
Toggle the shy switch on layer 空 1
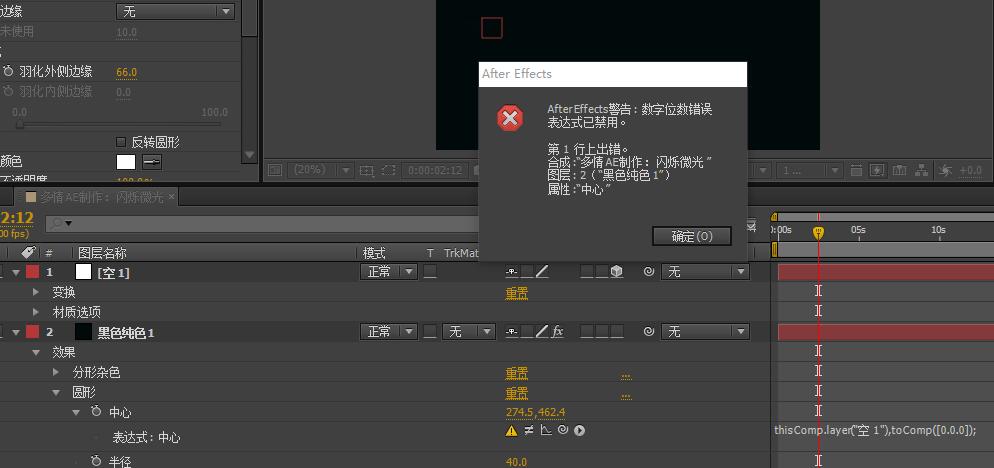[x=512, y=271]
